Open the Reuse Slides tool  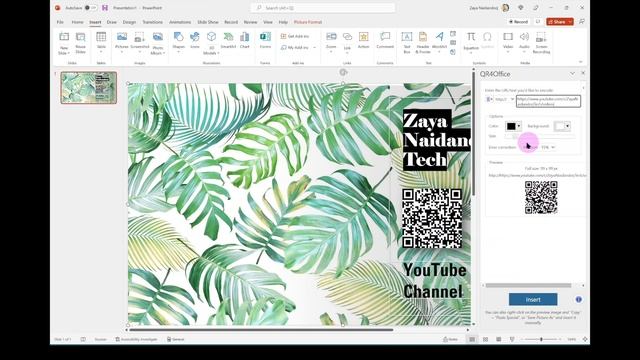click(80, 43)
